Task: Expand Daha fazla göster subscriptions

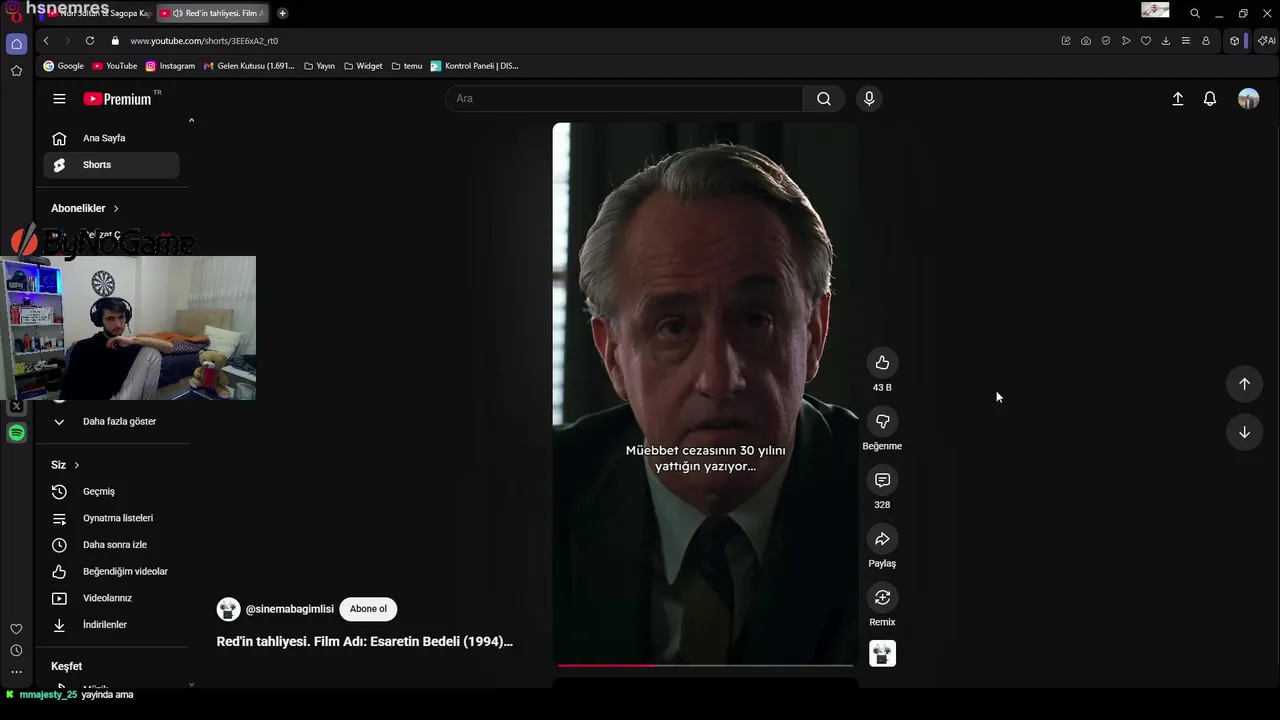Action: (x=111, y=422)
